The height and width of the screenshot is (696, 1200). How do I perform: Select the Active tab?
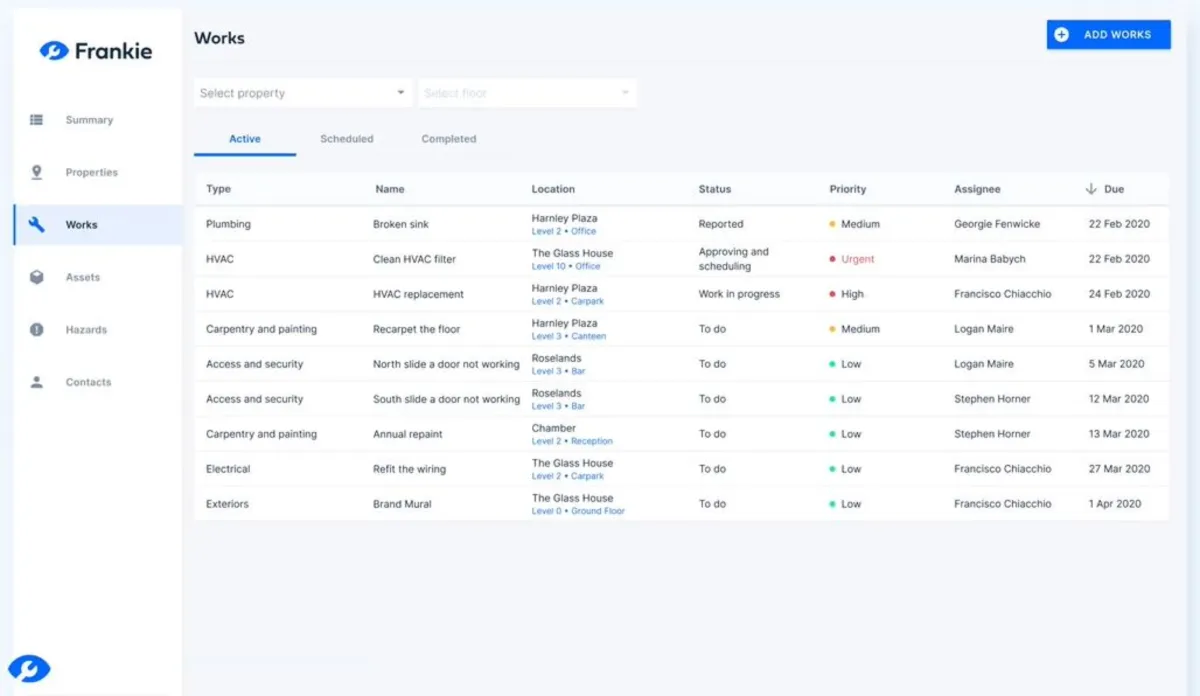pyautogui.click(x=245, y=139)
